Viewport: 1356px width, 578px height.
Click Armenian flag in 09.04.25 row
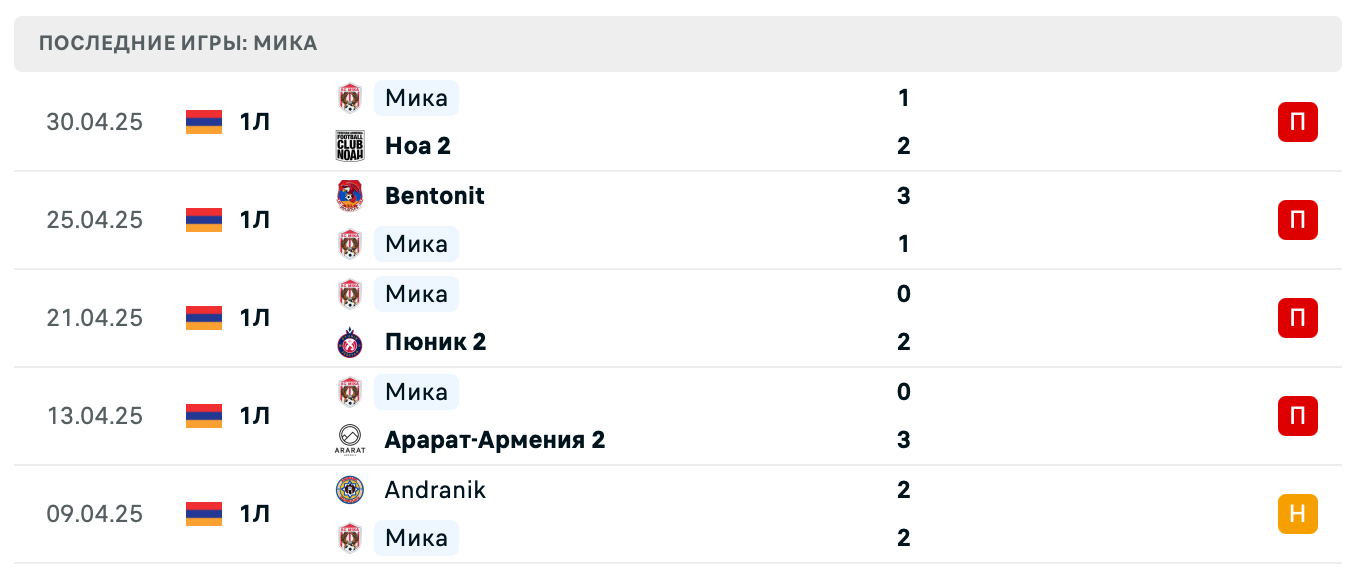(204, 514)
